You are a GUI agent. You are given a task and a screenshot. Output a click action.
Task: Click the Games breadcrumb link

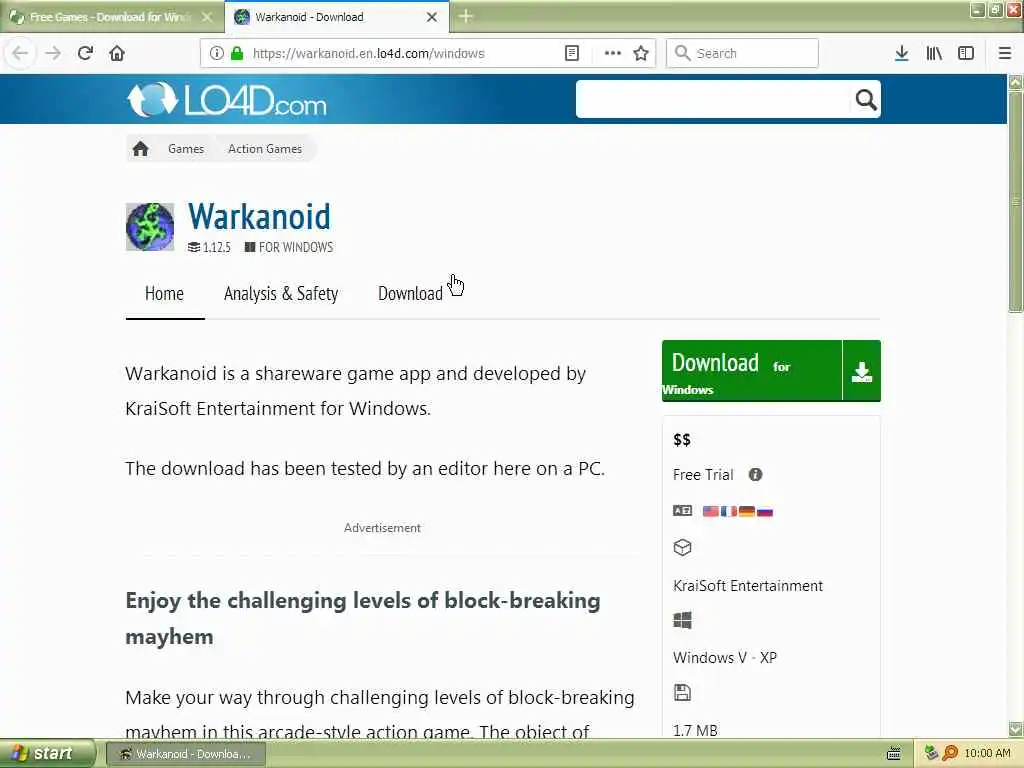tap(186, 149)
